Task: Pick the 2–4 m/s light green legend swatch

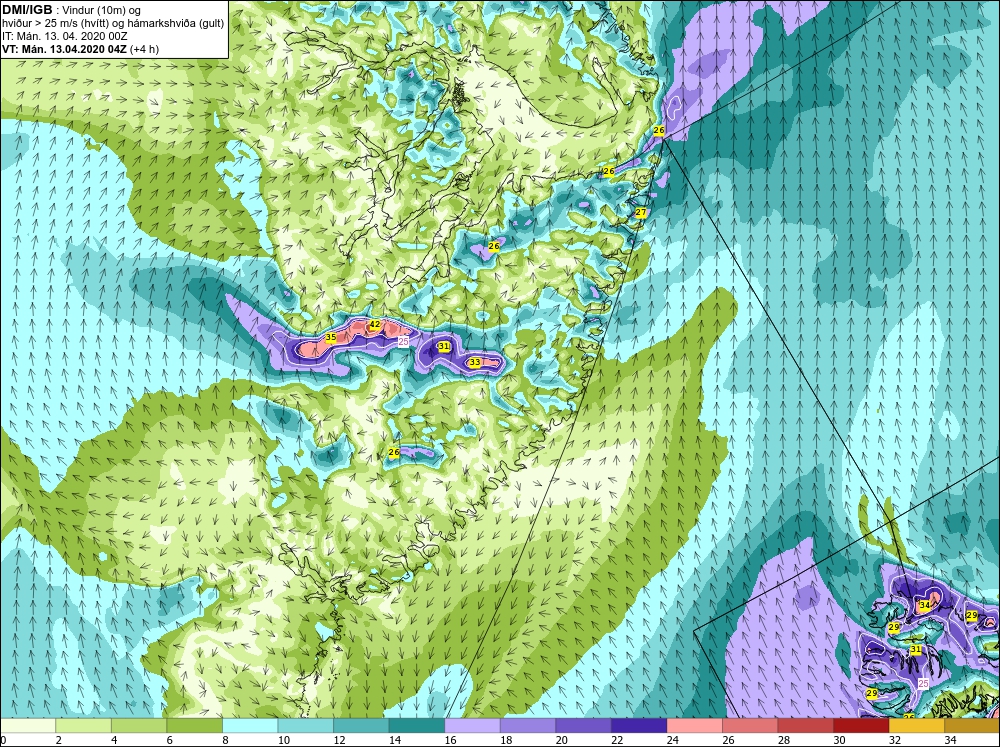Action: (84, 725)
